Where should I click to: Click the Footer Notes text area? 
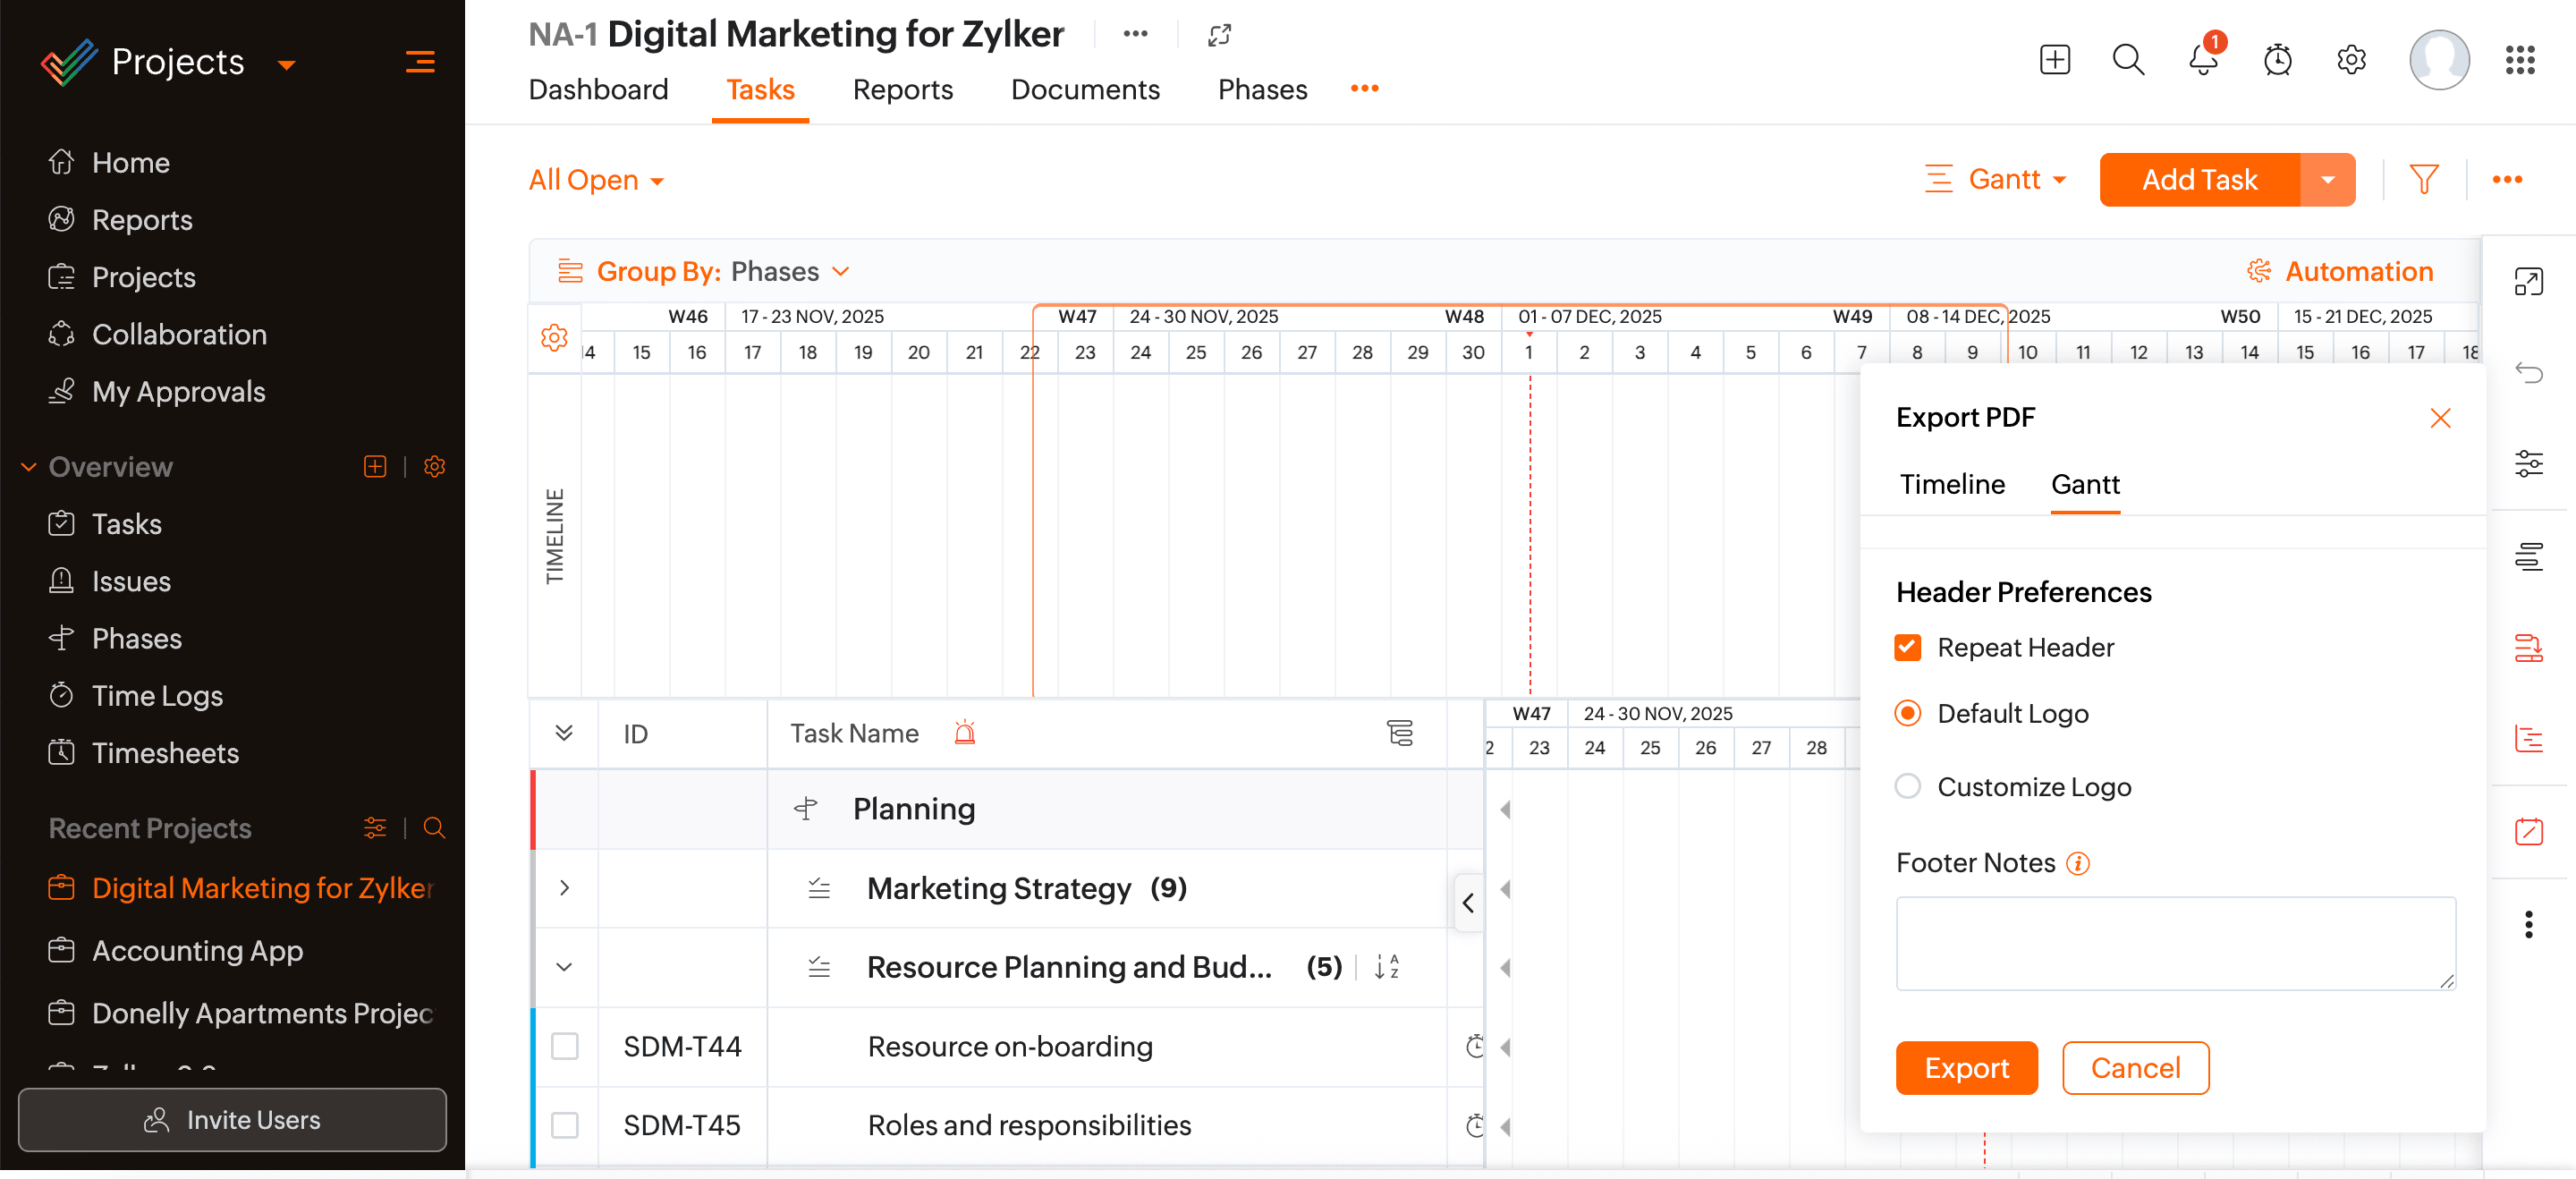coord(2175,943)
